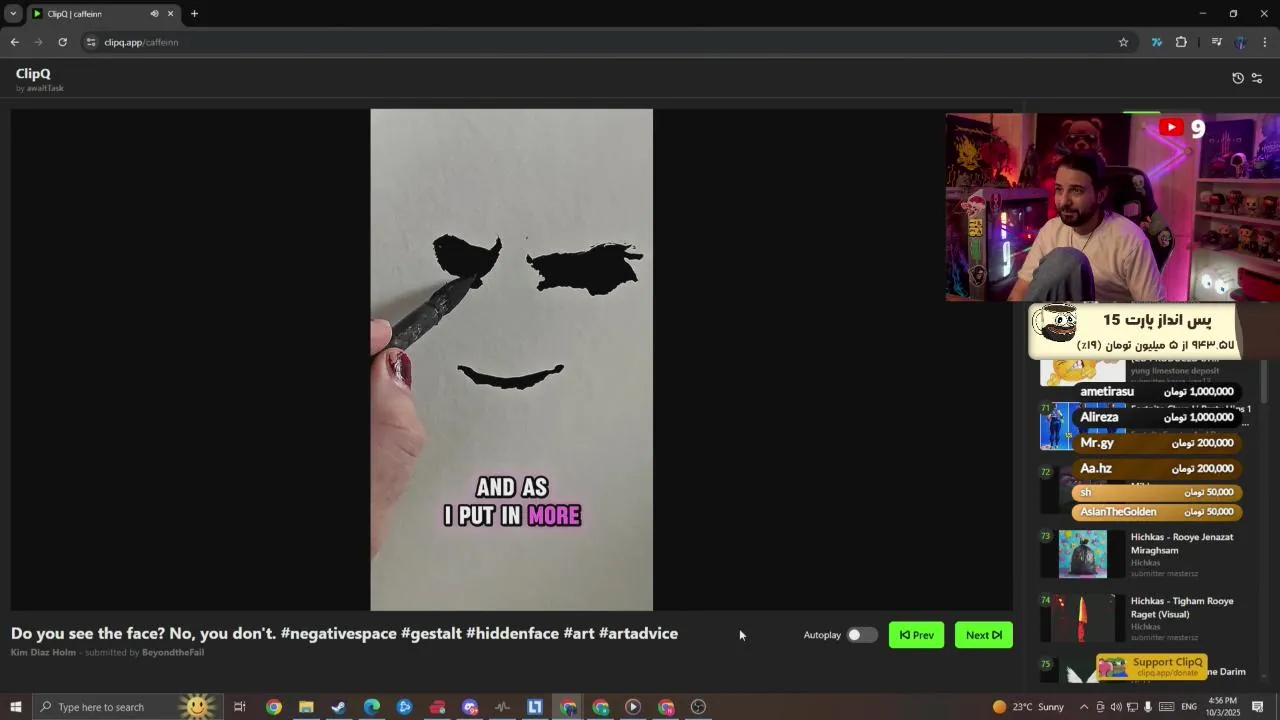Open media controls icon in Chrome toolbar
This screenshot has height=720, width=1280.
click(1216, 42)
